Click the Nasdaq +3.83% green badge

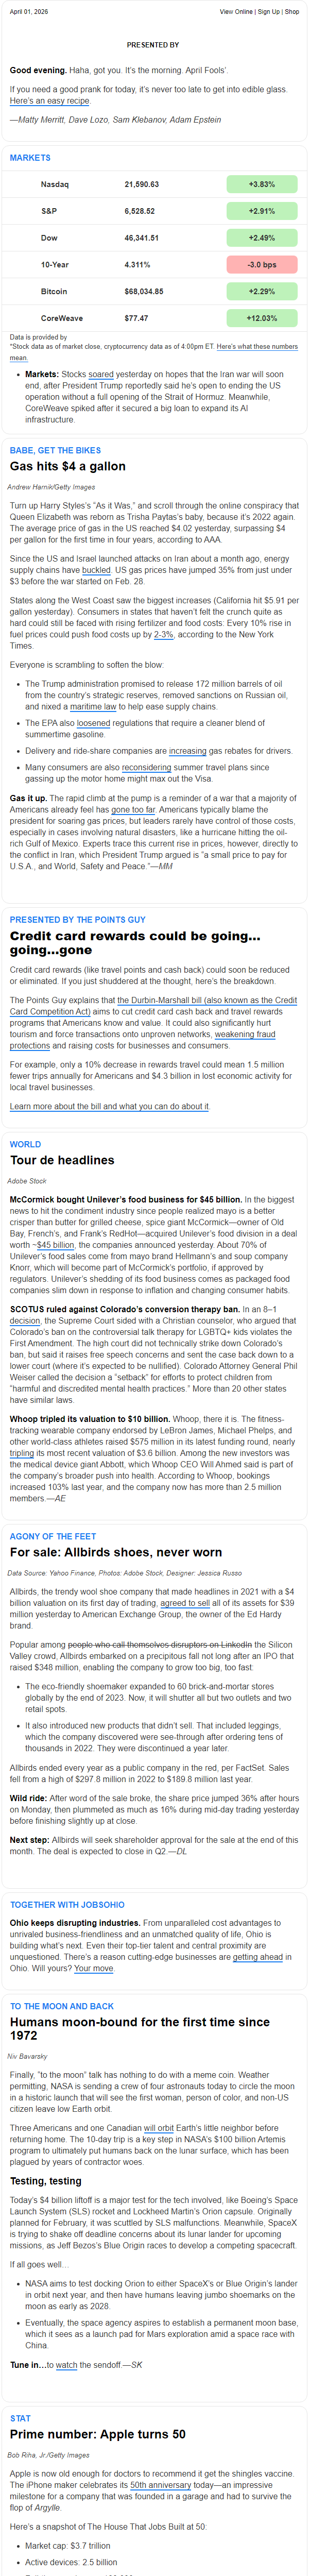click(262, 185)
